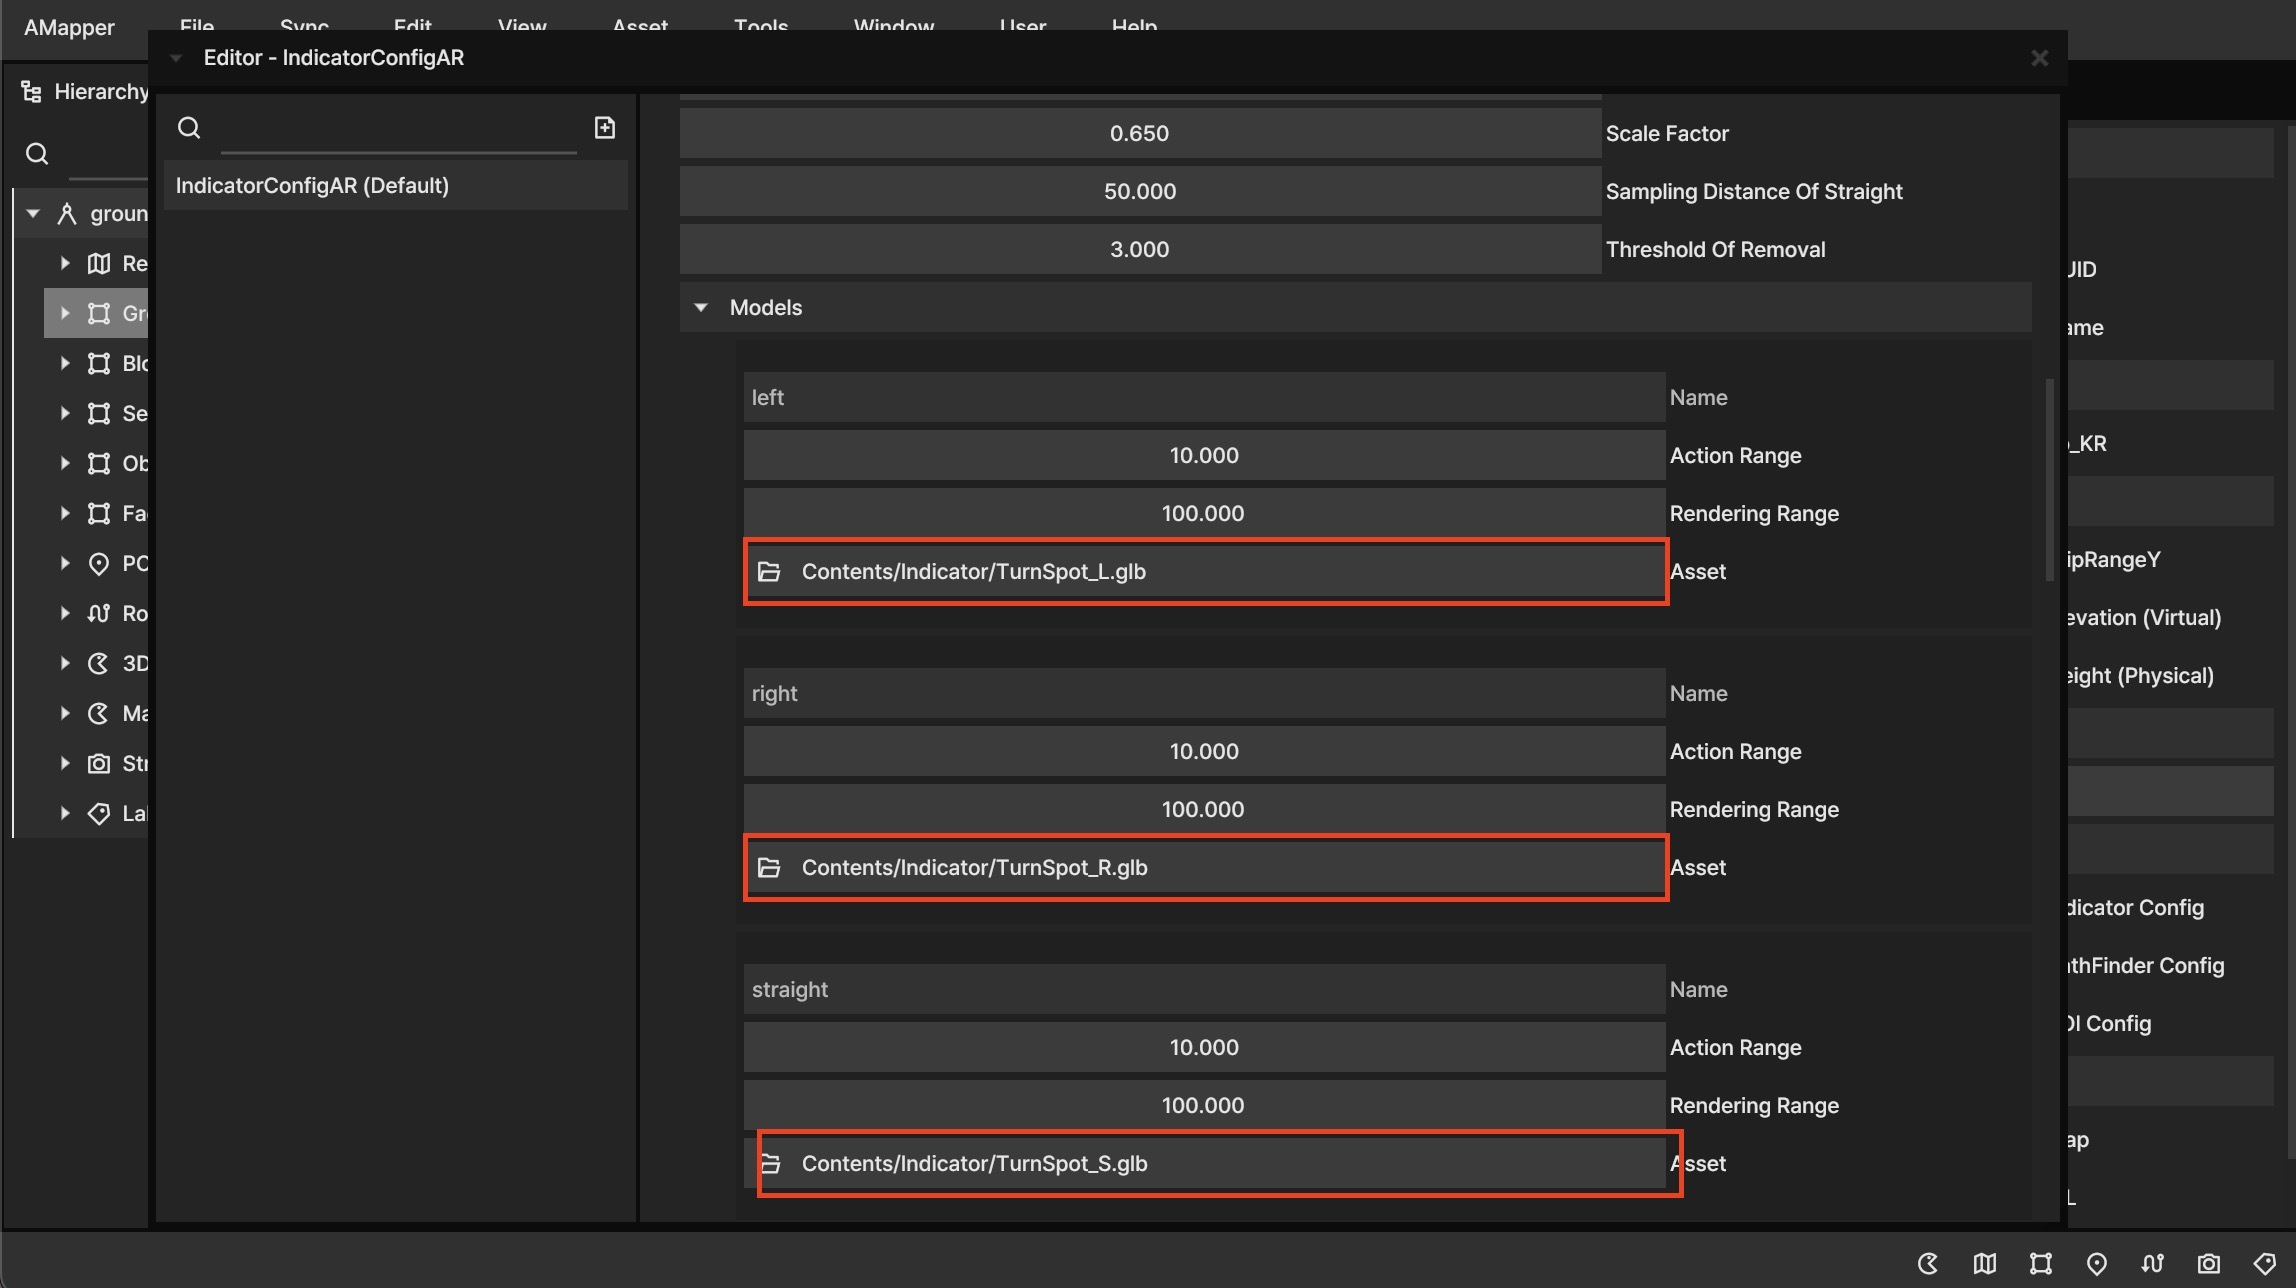Click the Scale Factor value field

tap(1139, 134)
